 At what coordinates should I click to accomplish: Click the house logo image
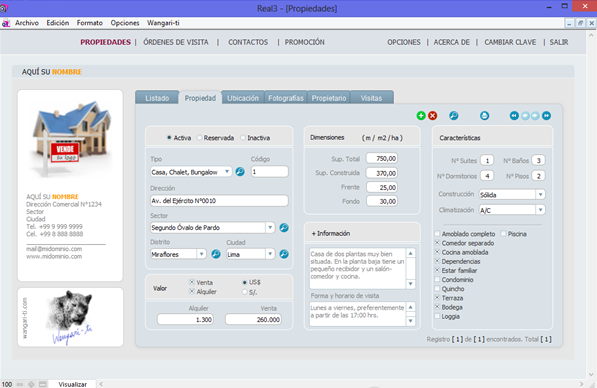tap(71, 139)
